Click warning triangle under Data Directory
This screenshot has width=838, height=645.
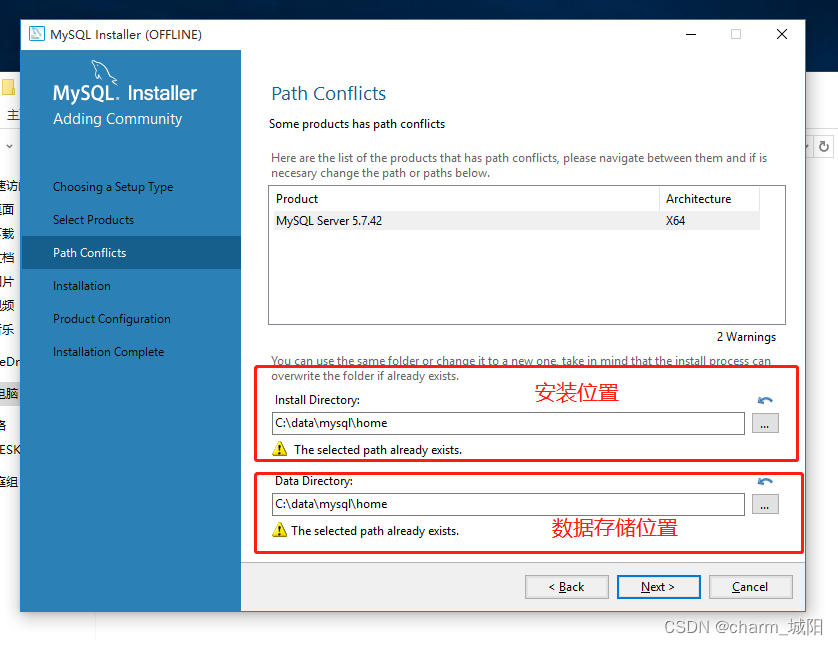pyautogui.click(x=281, y=529)
